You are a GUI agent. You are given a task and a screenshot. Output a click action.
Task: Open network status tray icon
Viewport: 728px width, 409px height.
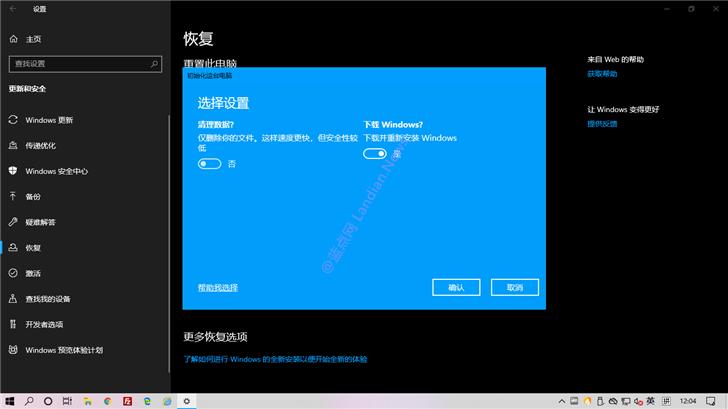pyautogui.click(x=626, y=401)
